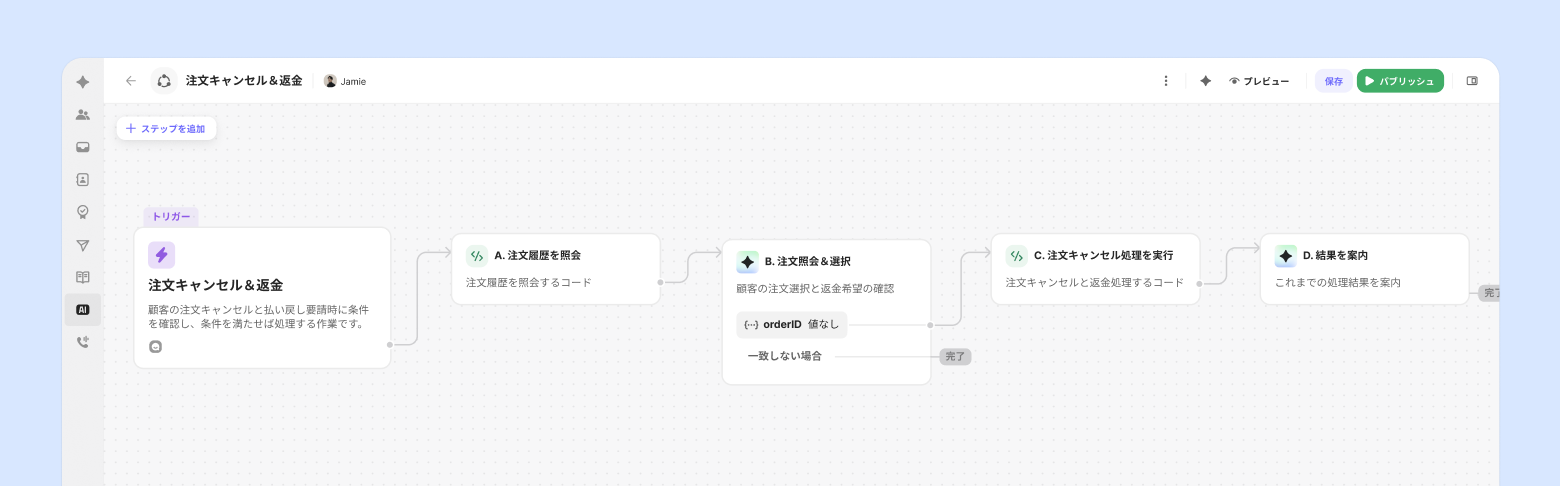Click the green パブリッシュ publish button

[1400, 81]
